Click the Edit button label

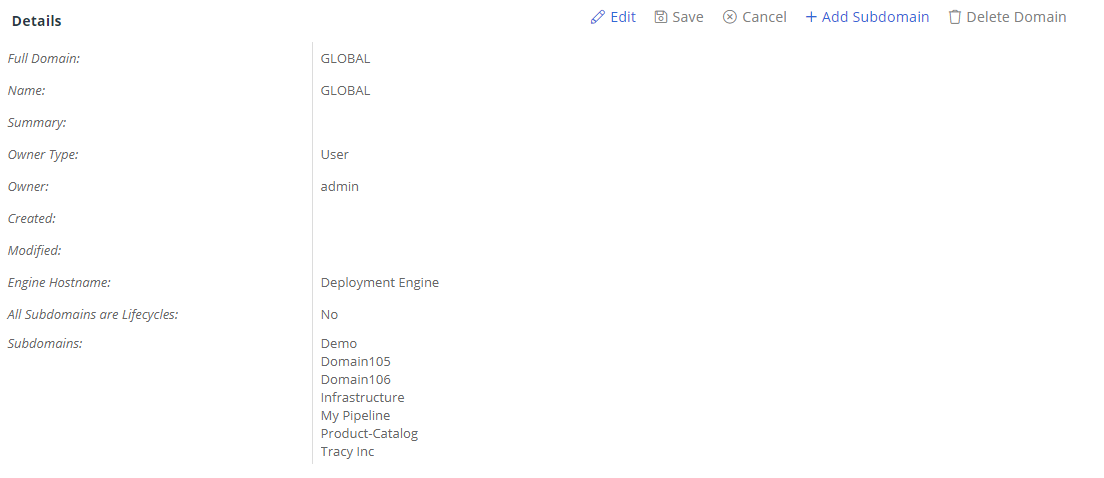623,17
